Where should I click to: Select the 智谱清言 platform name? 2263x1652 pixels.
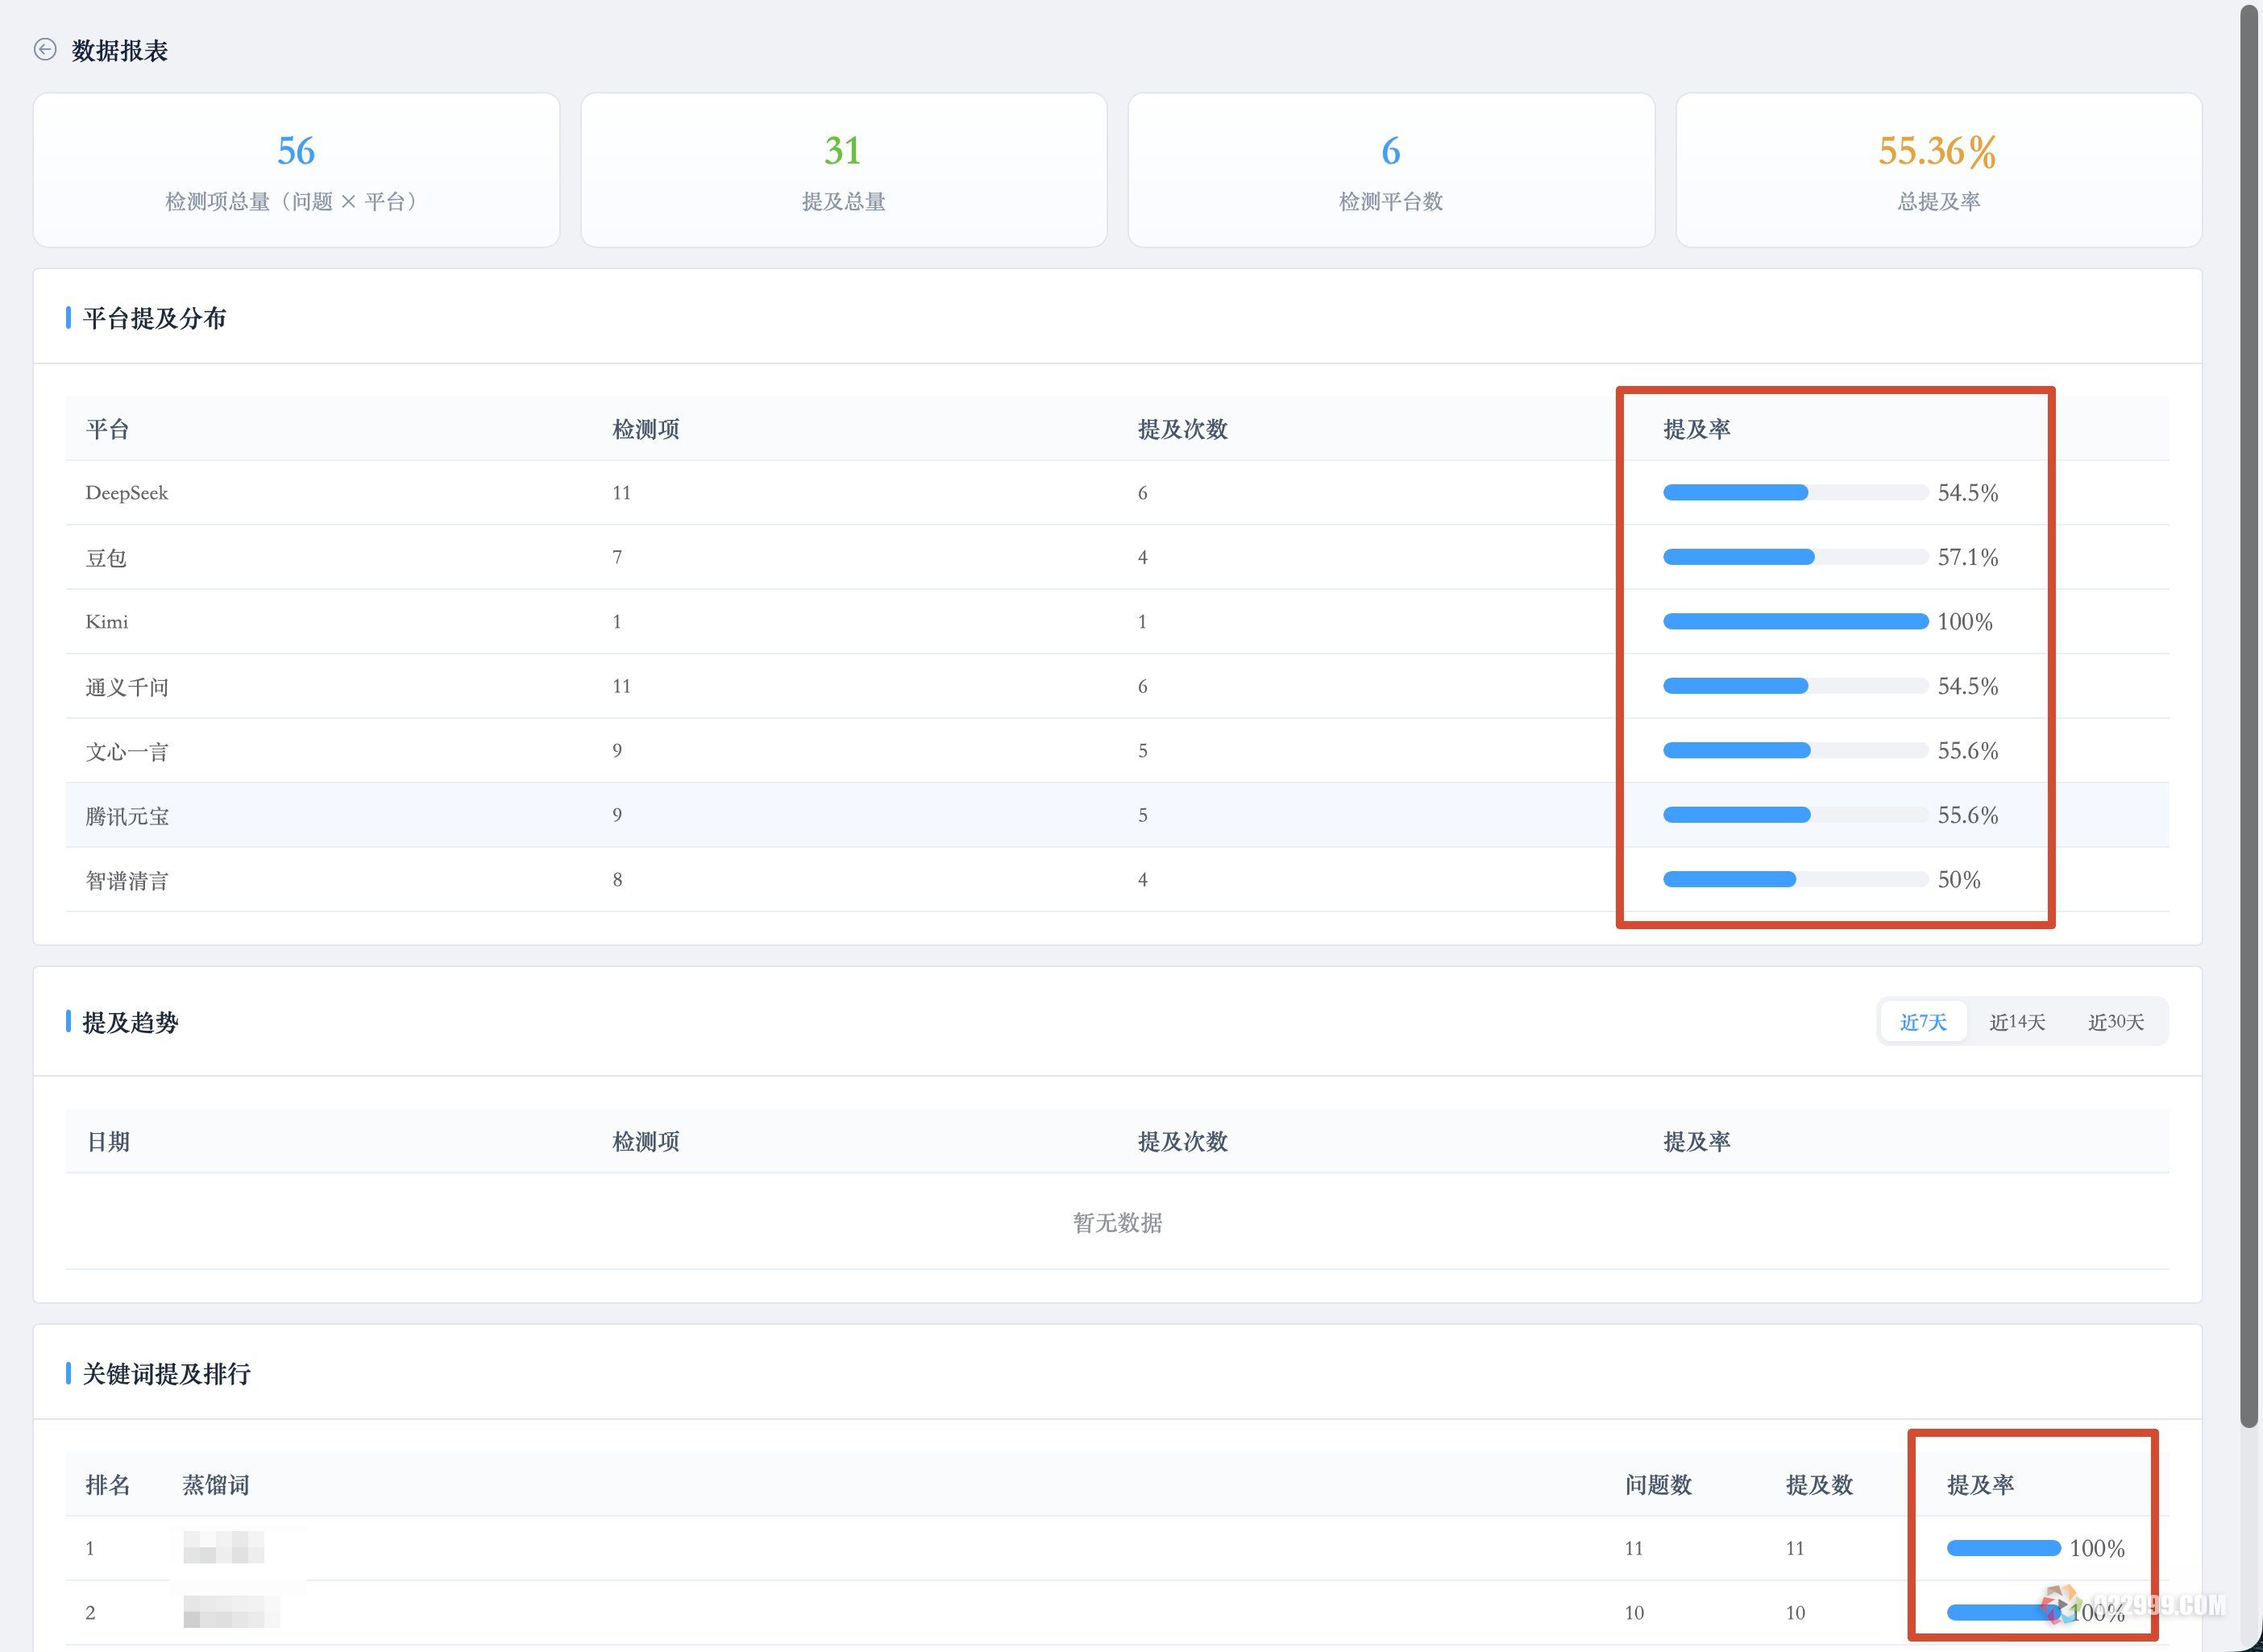coord(127,880)
